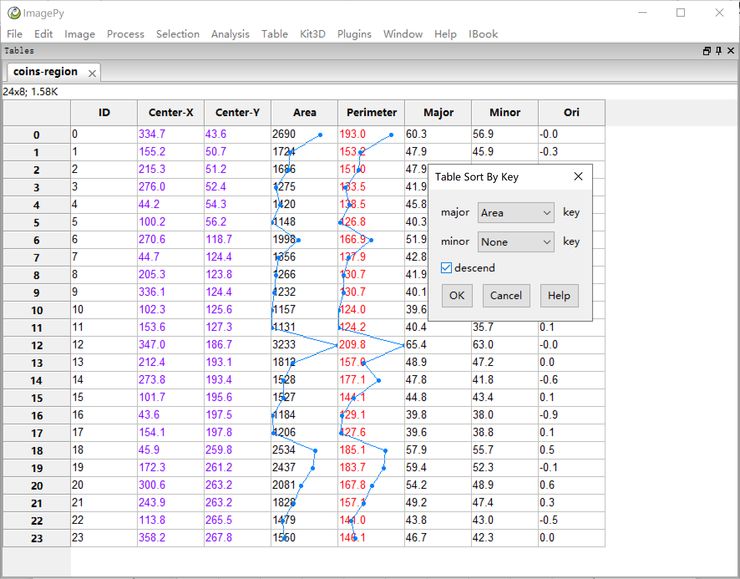Screen dimensions: 740x579
Task: Open the Plugins menu
Action: (354, 34)
